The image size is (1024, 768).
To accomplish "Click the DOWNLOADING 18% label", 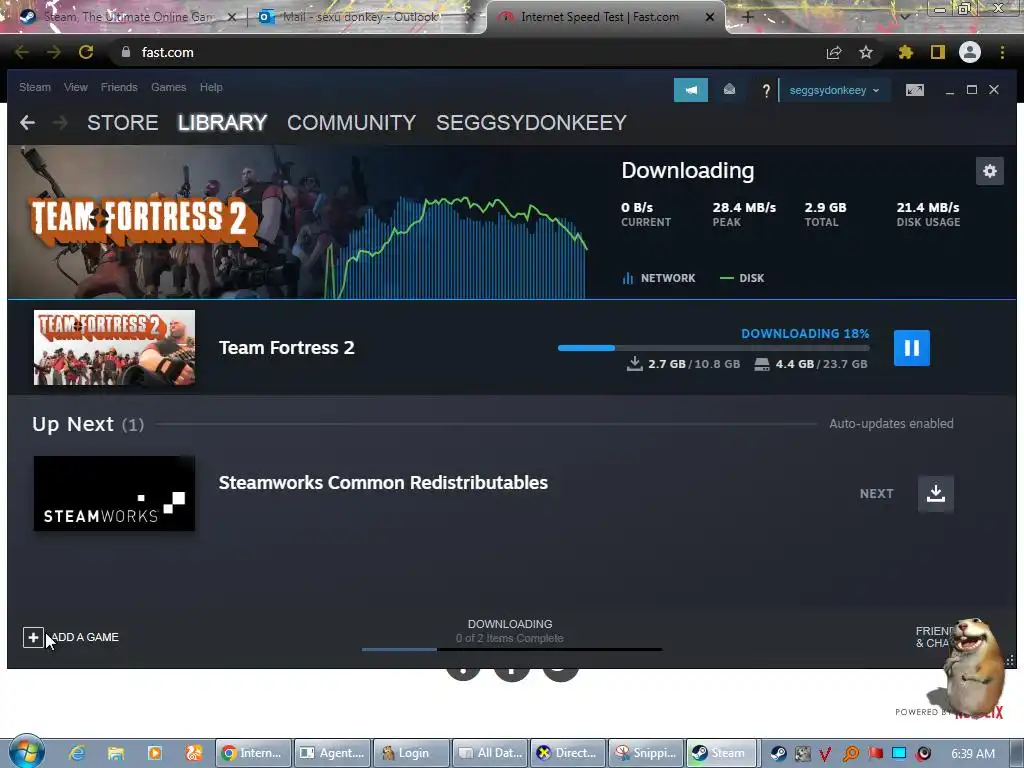I will (805, 333).
